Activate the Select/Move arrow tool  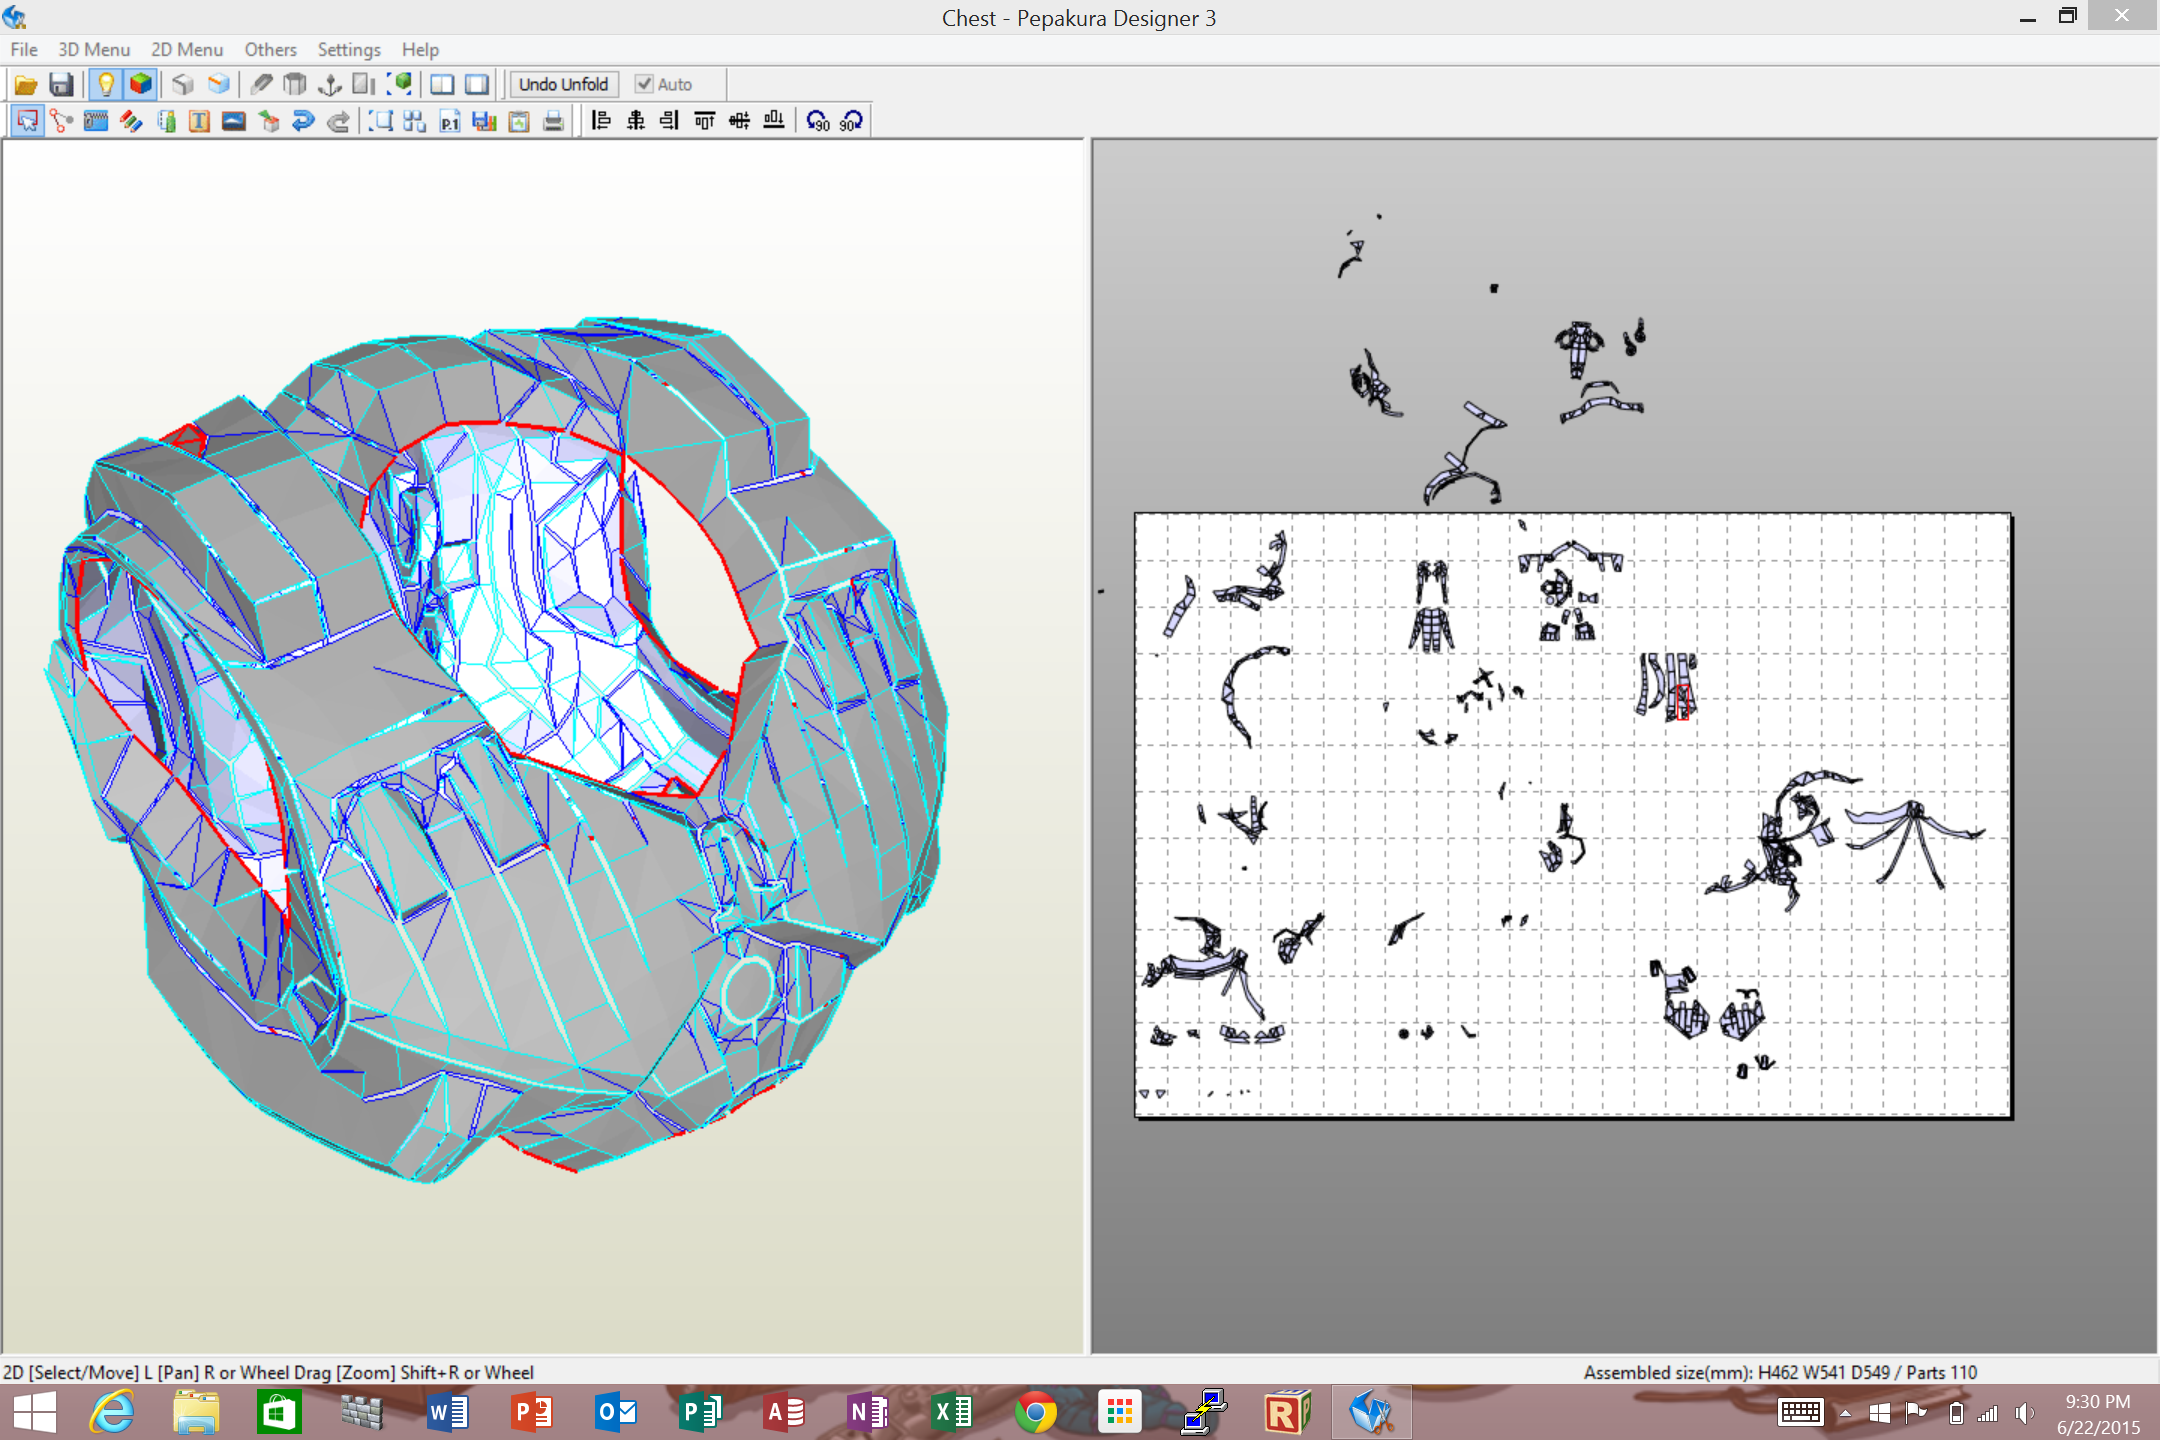[x=27, y=121]
